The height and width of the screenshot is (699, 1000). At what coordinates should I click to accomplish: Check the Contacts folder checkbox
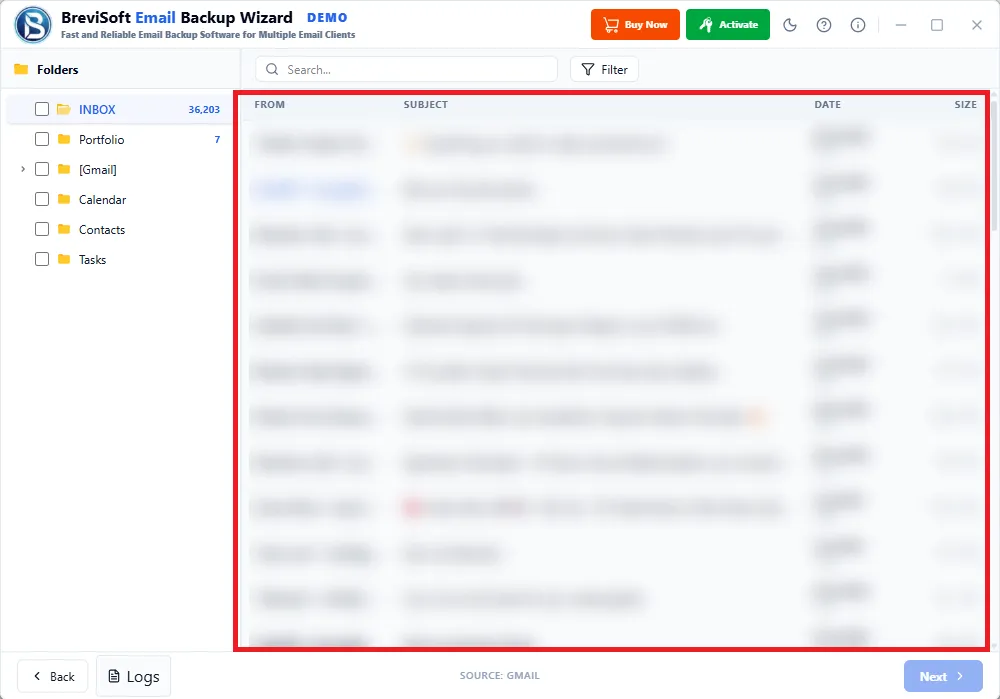pyautogui.click(x=42, y=229)
